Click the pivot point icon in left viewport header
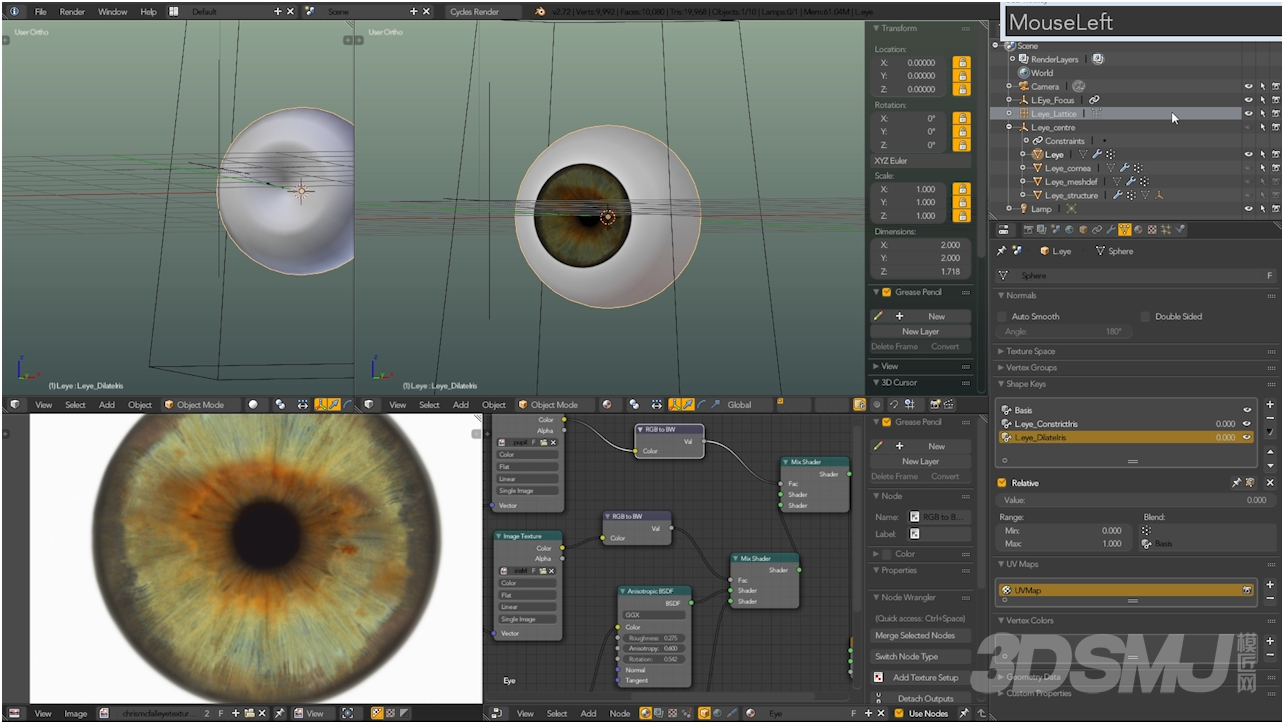 279,405
